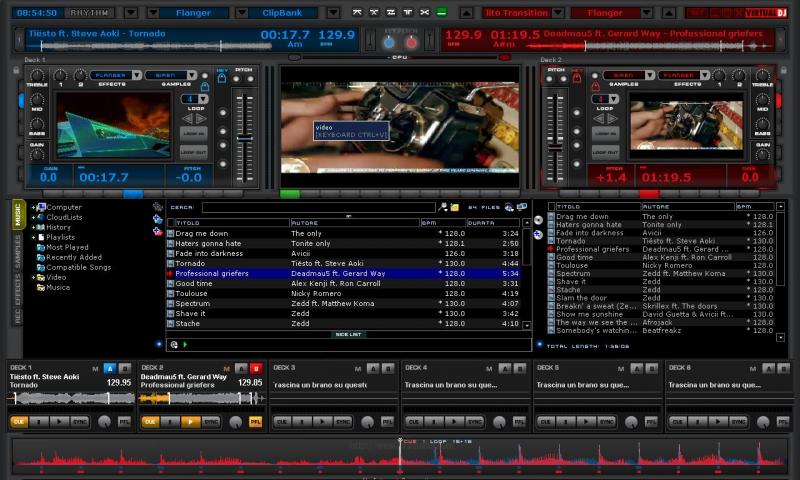Click the LOOP IN button on Deck 1

coord(193,133)
